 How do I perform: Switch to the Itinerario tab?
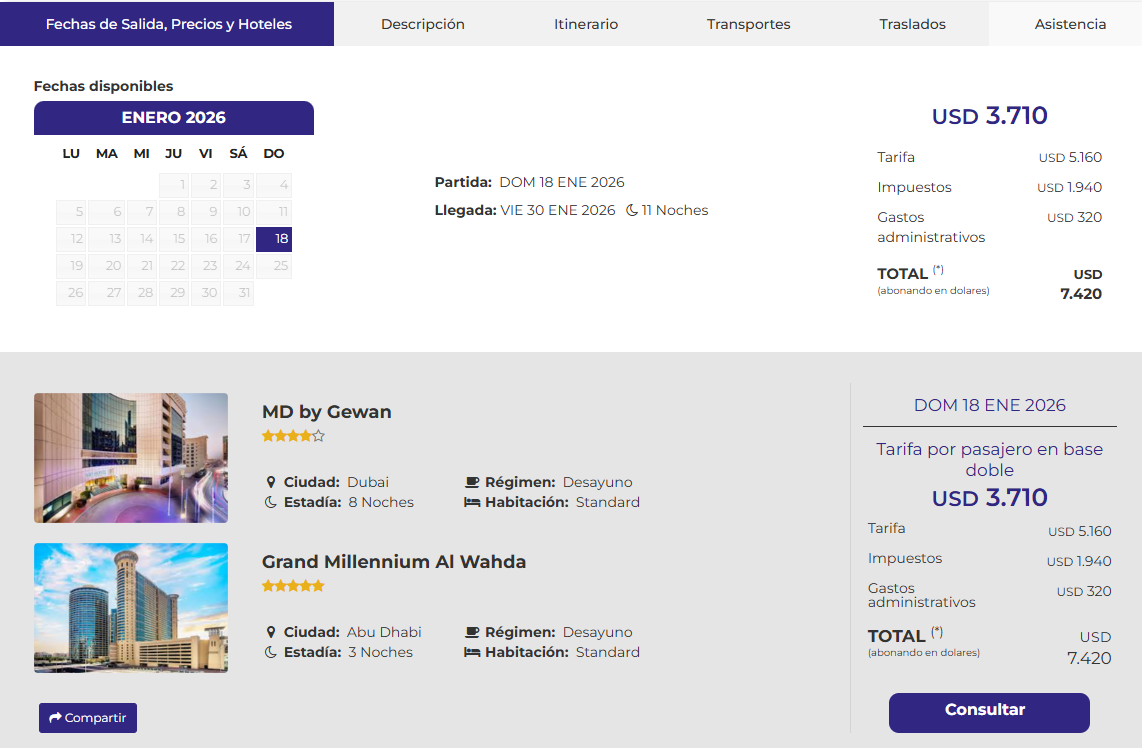(586, 24)
